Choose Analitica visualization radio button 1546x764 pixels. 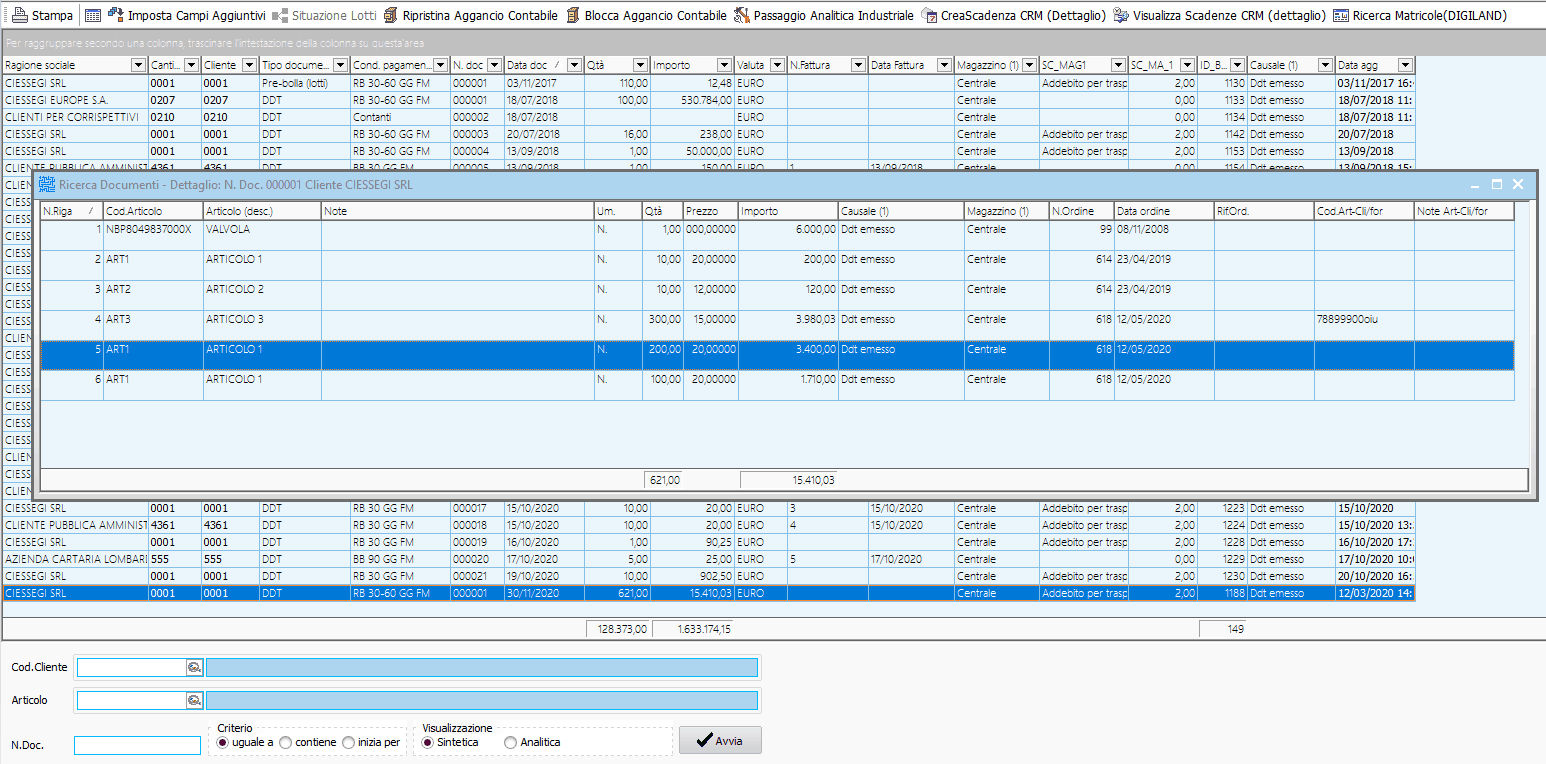pos(511,742)
